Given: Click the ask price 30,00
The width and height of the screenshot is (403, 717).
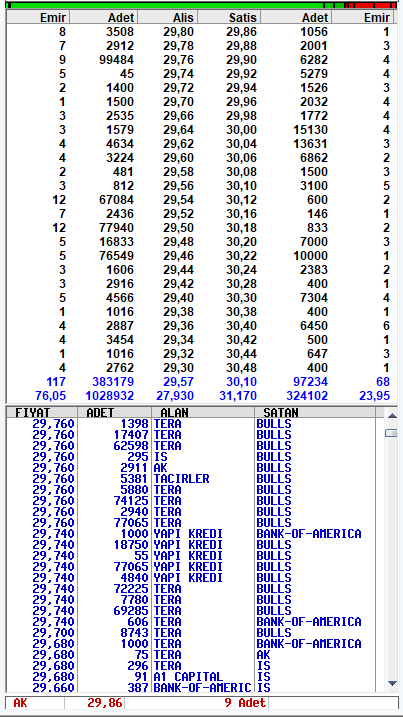Looking at the screenshot, I should [242, 130].
